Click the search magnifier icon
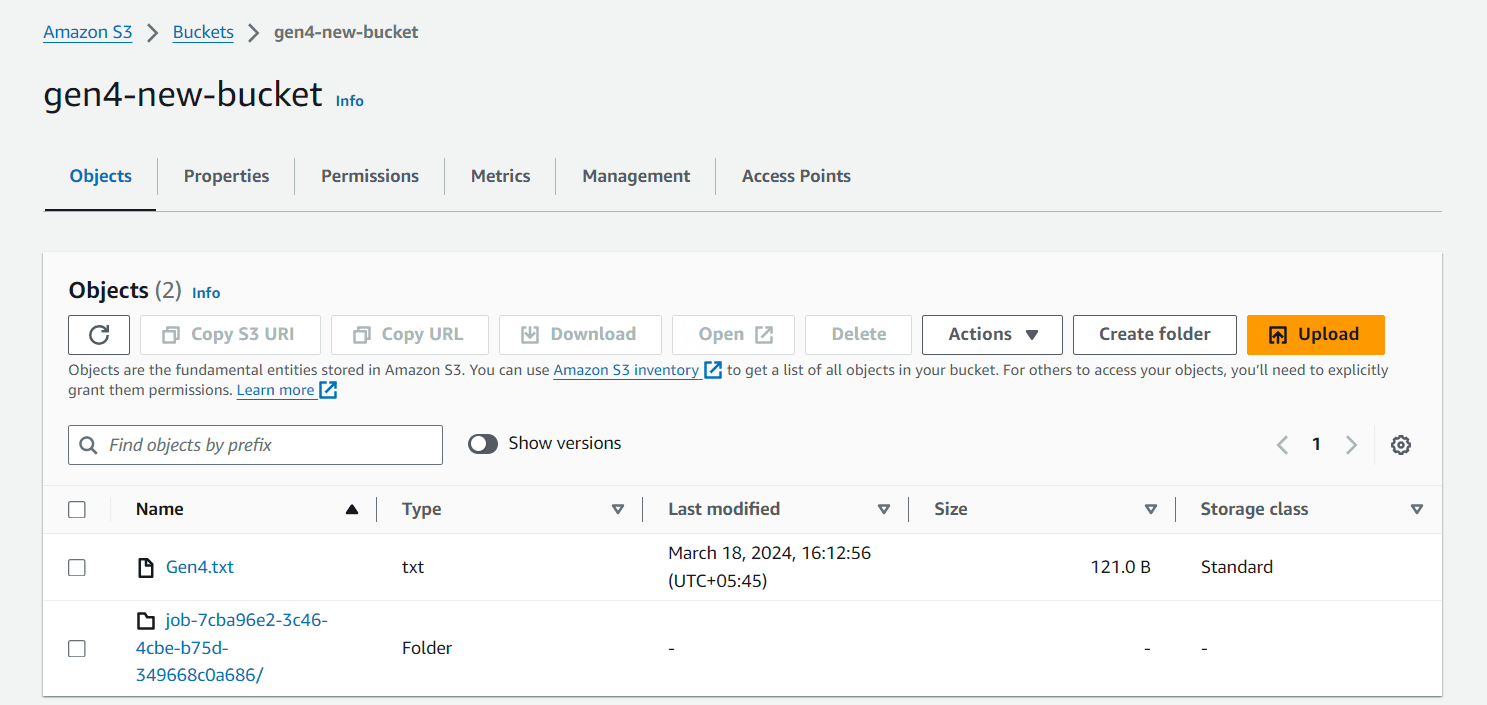 (x=88, y=445)
